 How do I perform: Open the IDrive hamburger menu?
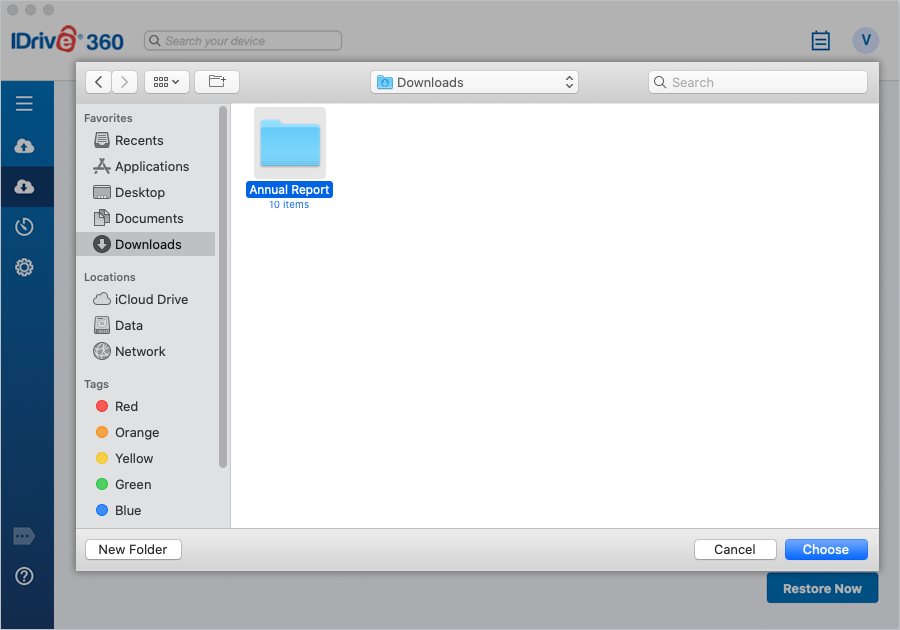[24, 104]
